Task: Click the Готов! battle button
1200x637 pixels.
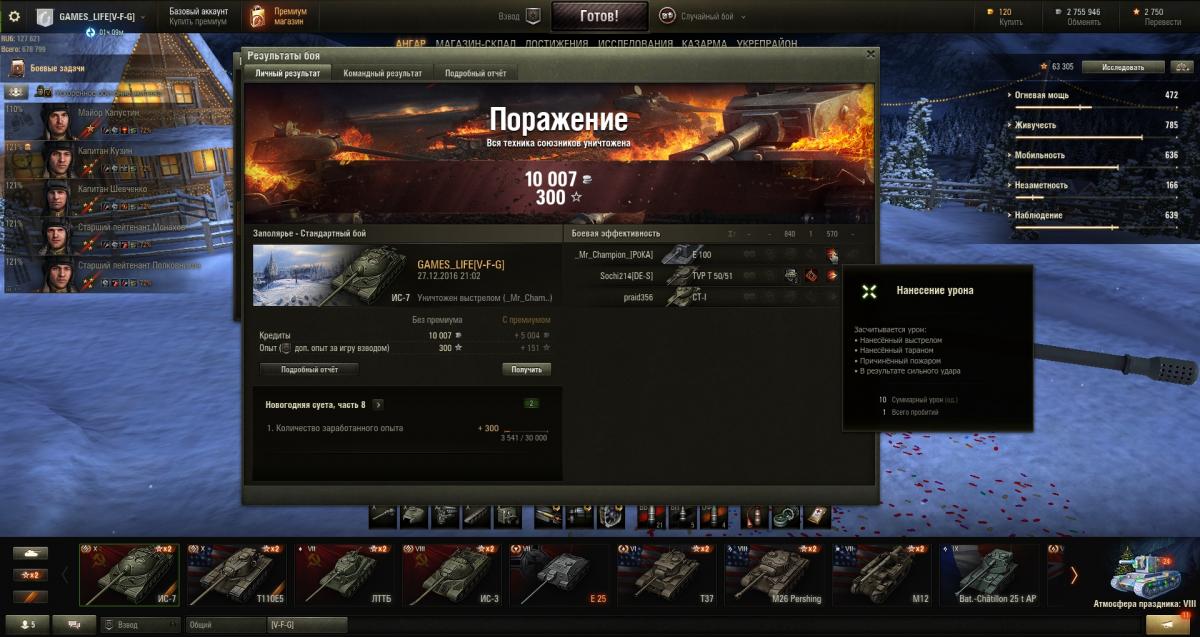Action: 600,16
